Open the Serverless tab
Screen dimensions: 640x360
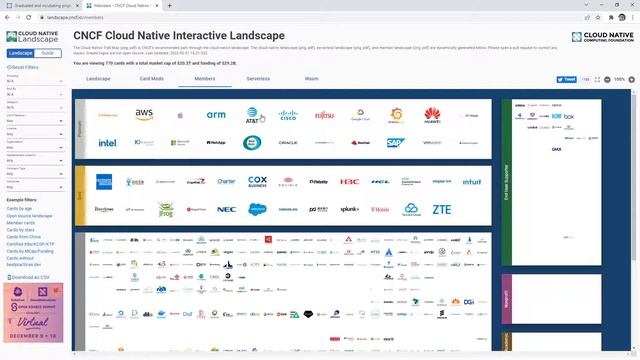(258, 78)
